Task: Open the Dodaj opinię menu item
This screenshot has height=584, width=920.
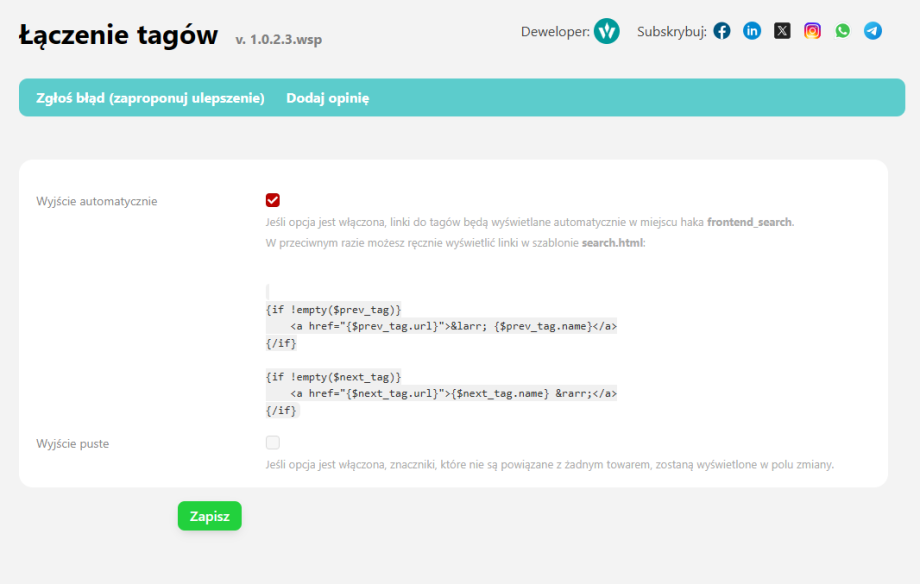Action: click(328, 98)
